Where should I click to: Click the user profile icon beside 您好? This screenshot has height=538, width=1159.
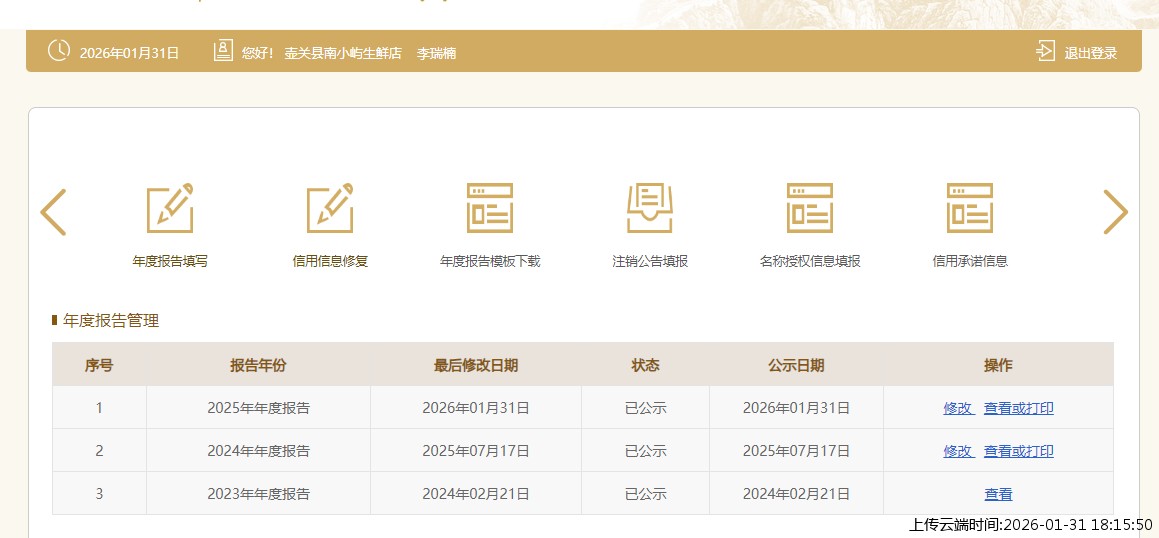[223, 51]
